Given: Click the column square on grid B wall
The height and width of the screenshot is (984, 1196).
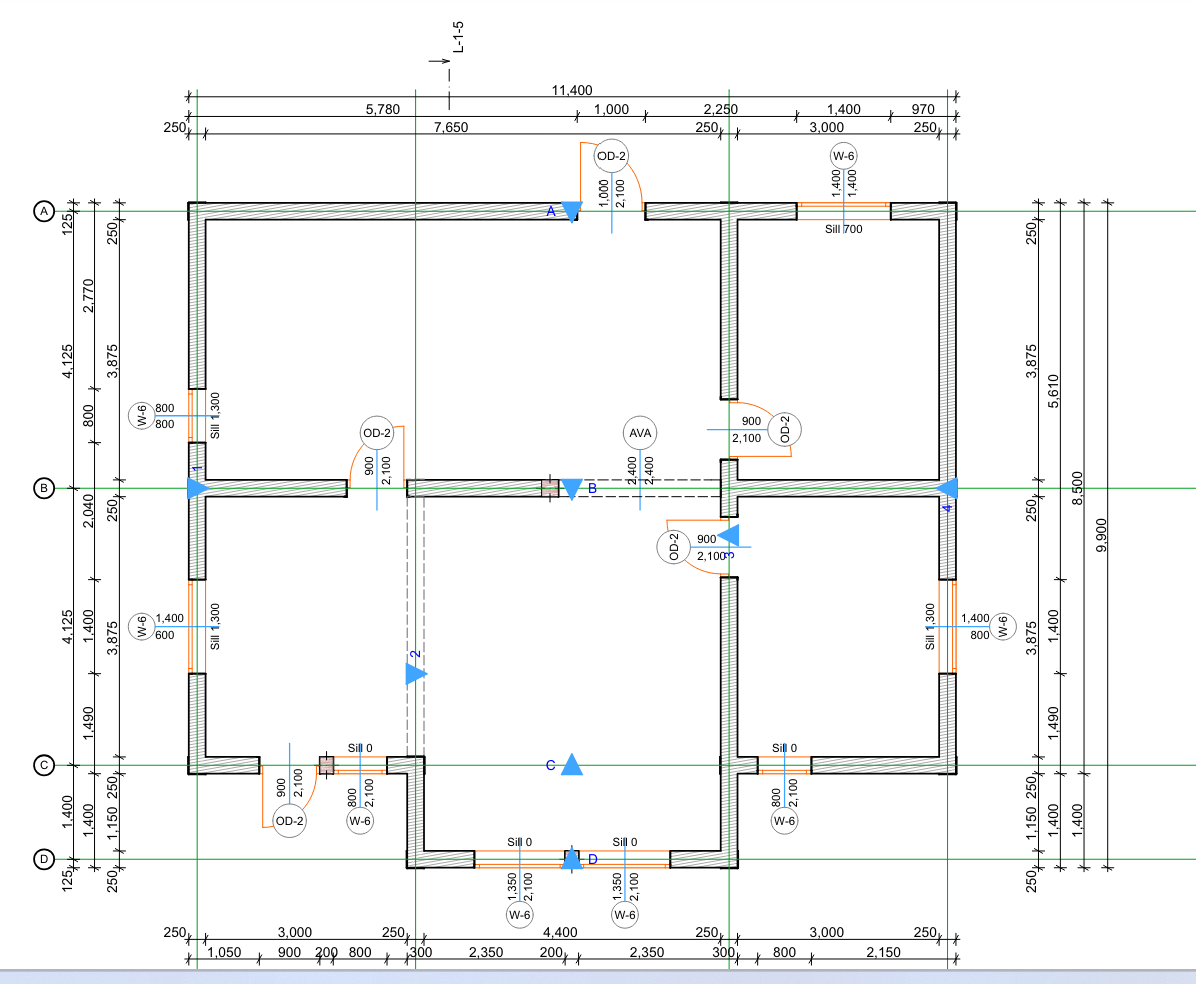Looking at the screenshot, I should (x=550, y=488).
